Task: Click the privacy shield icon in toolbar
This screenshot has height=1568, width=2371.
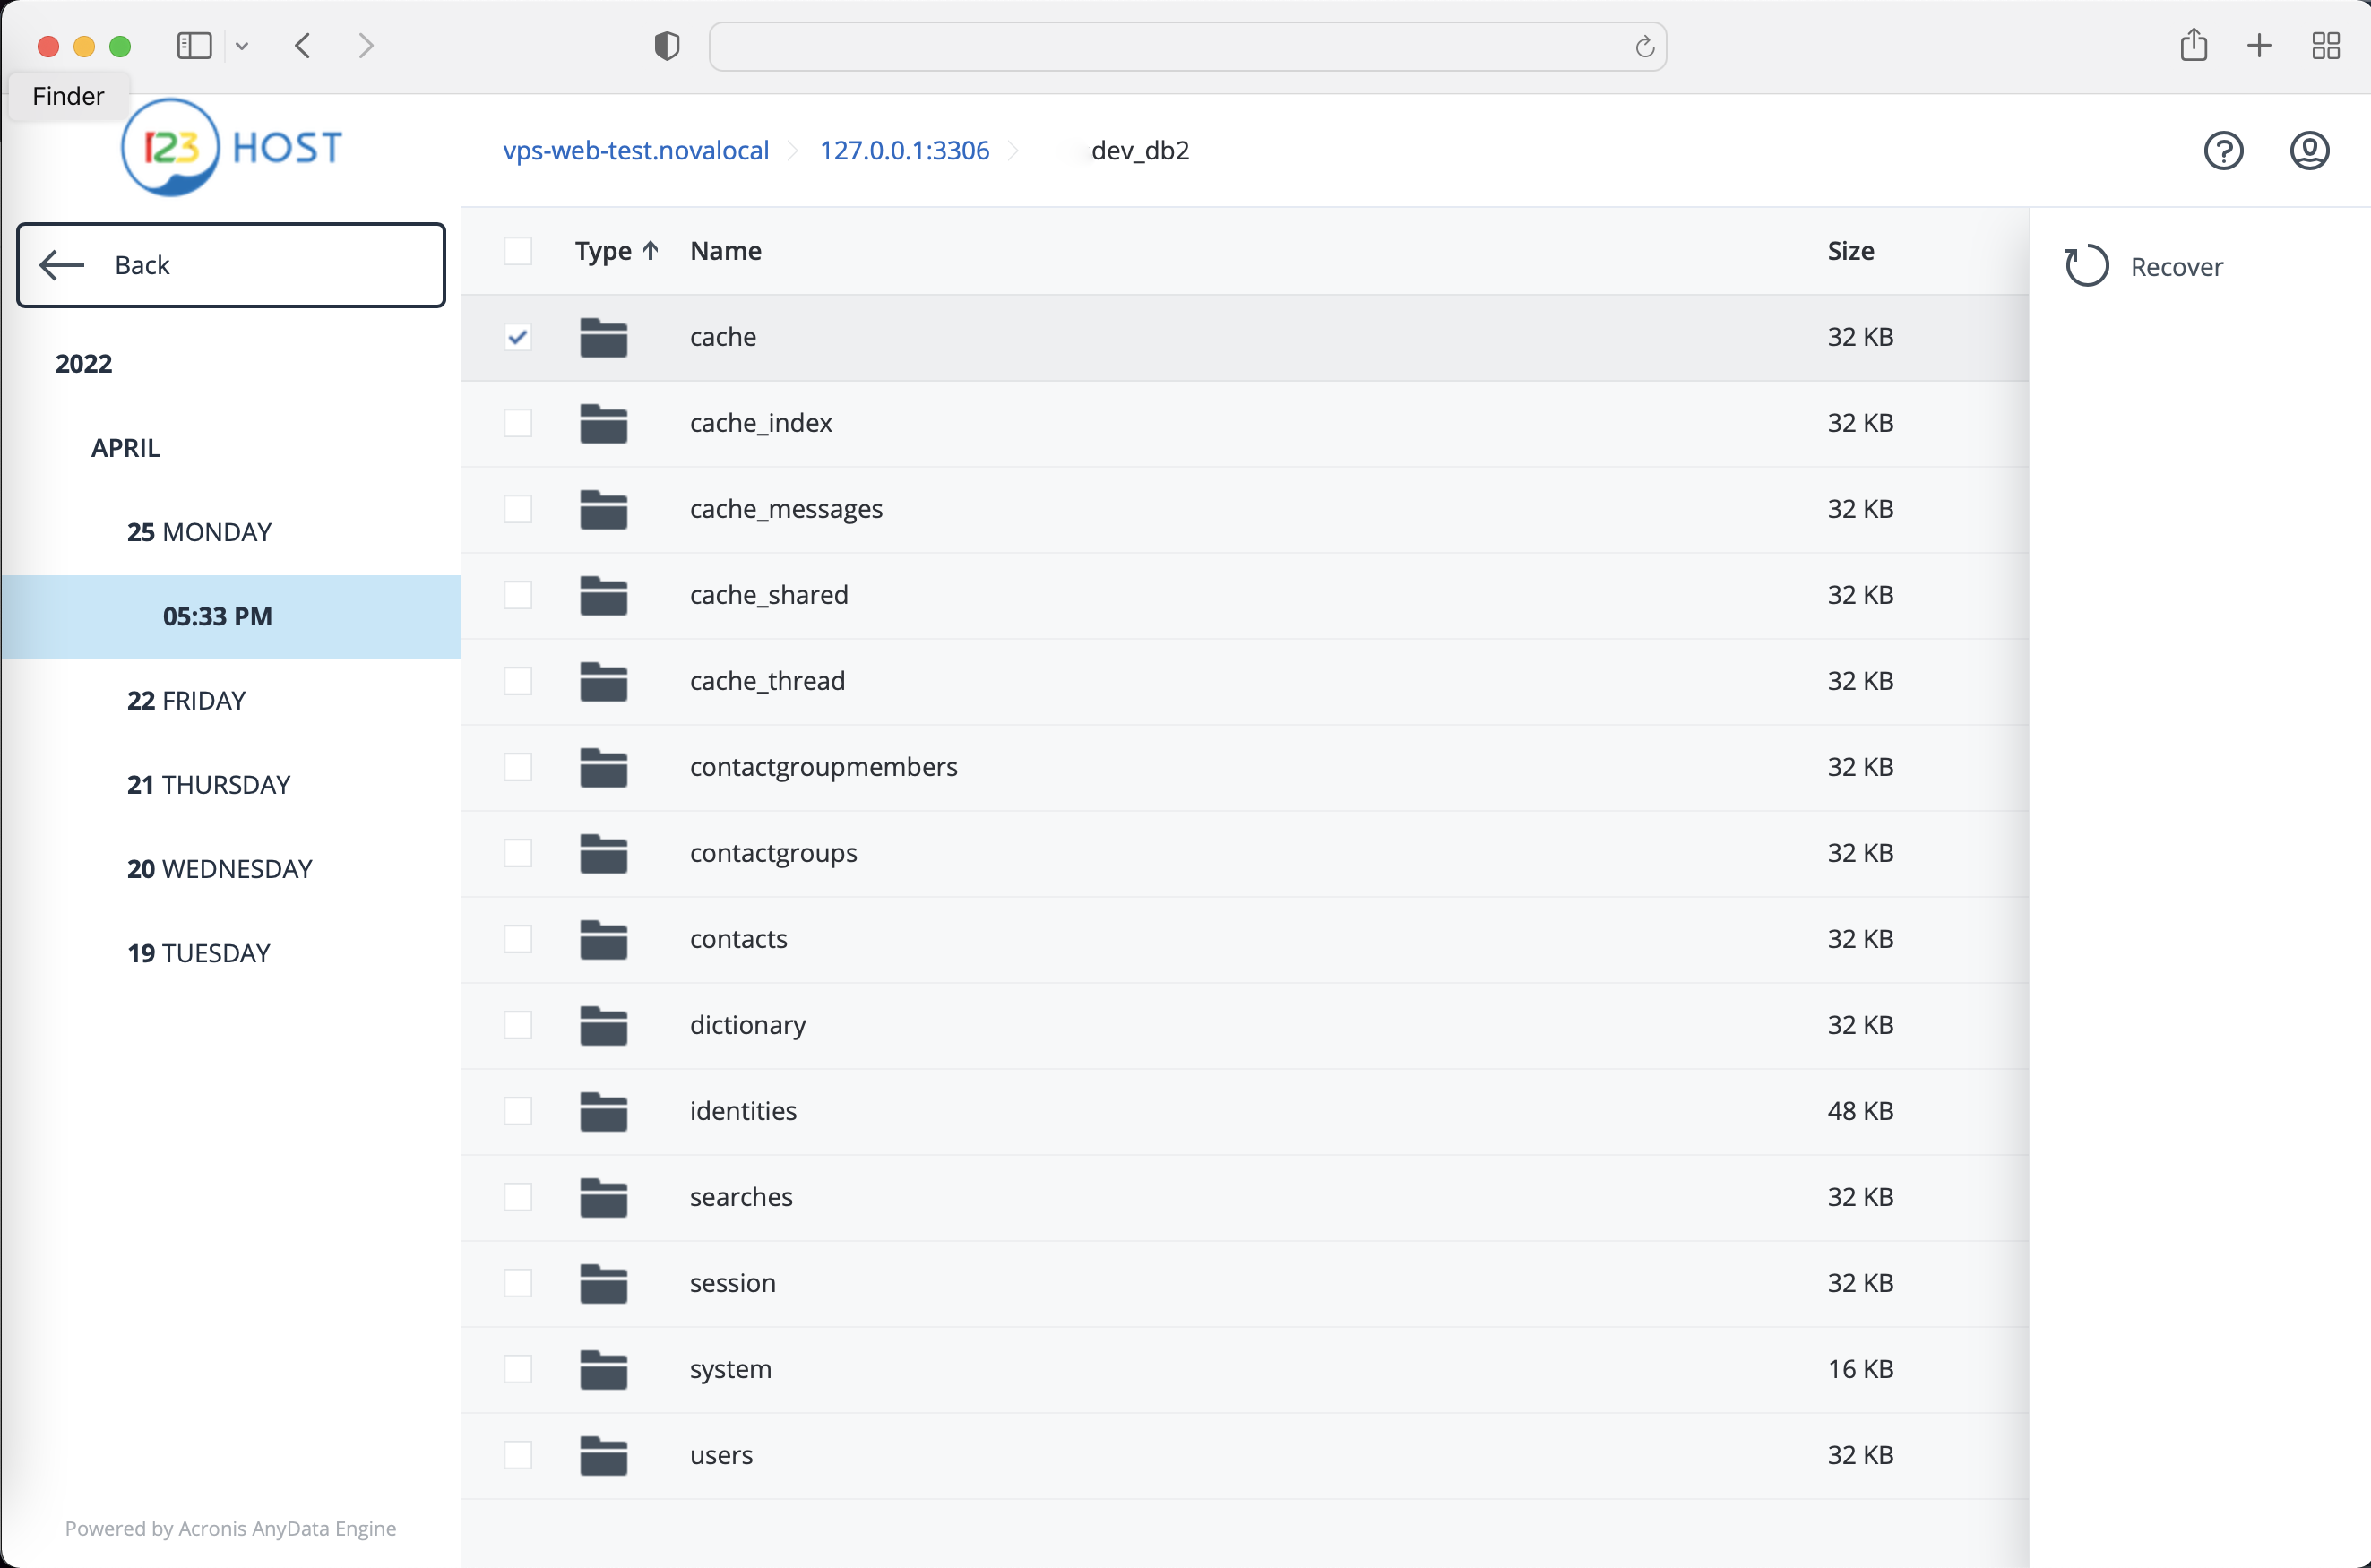Action: (667, 46)
